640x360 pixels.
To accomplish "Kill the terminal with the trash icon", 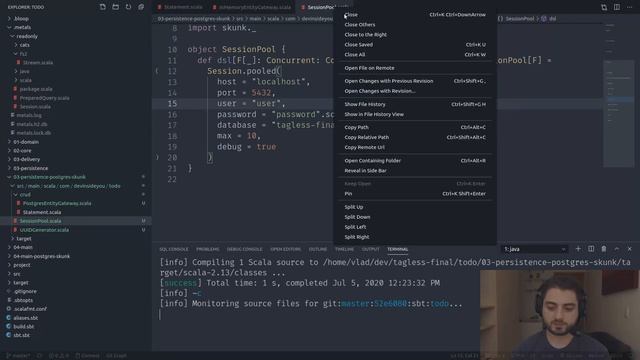I will 604,249.
